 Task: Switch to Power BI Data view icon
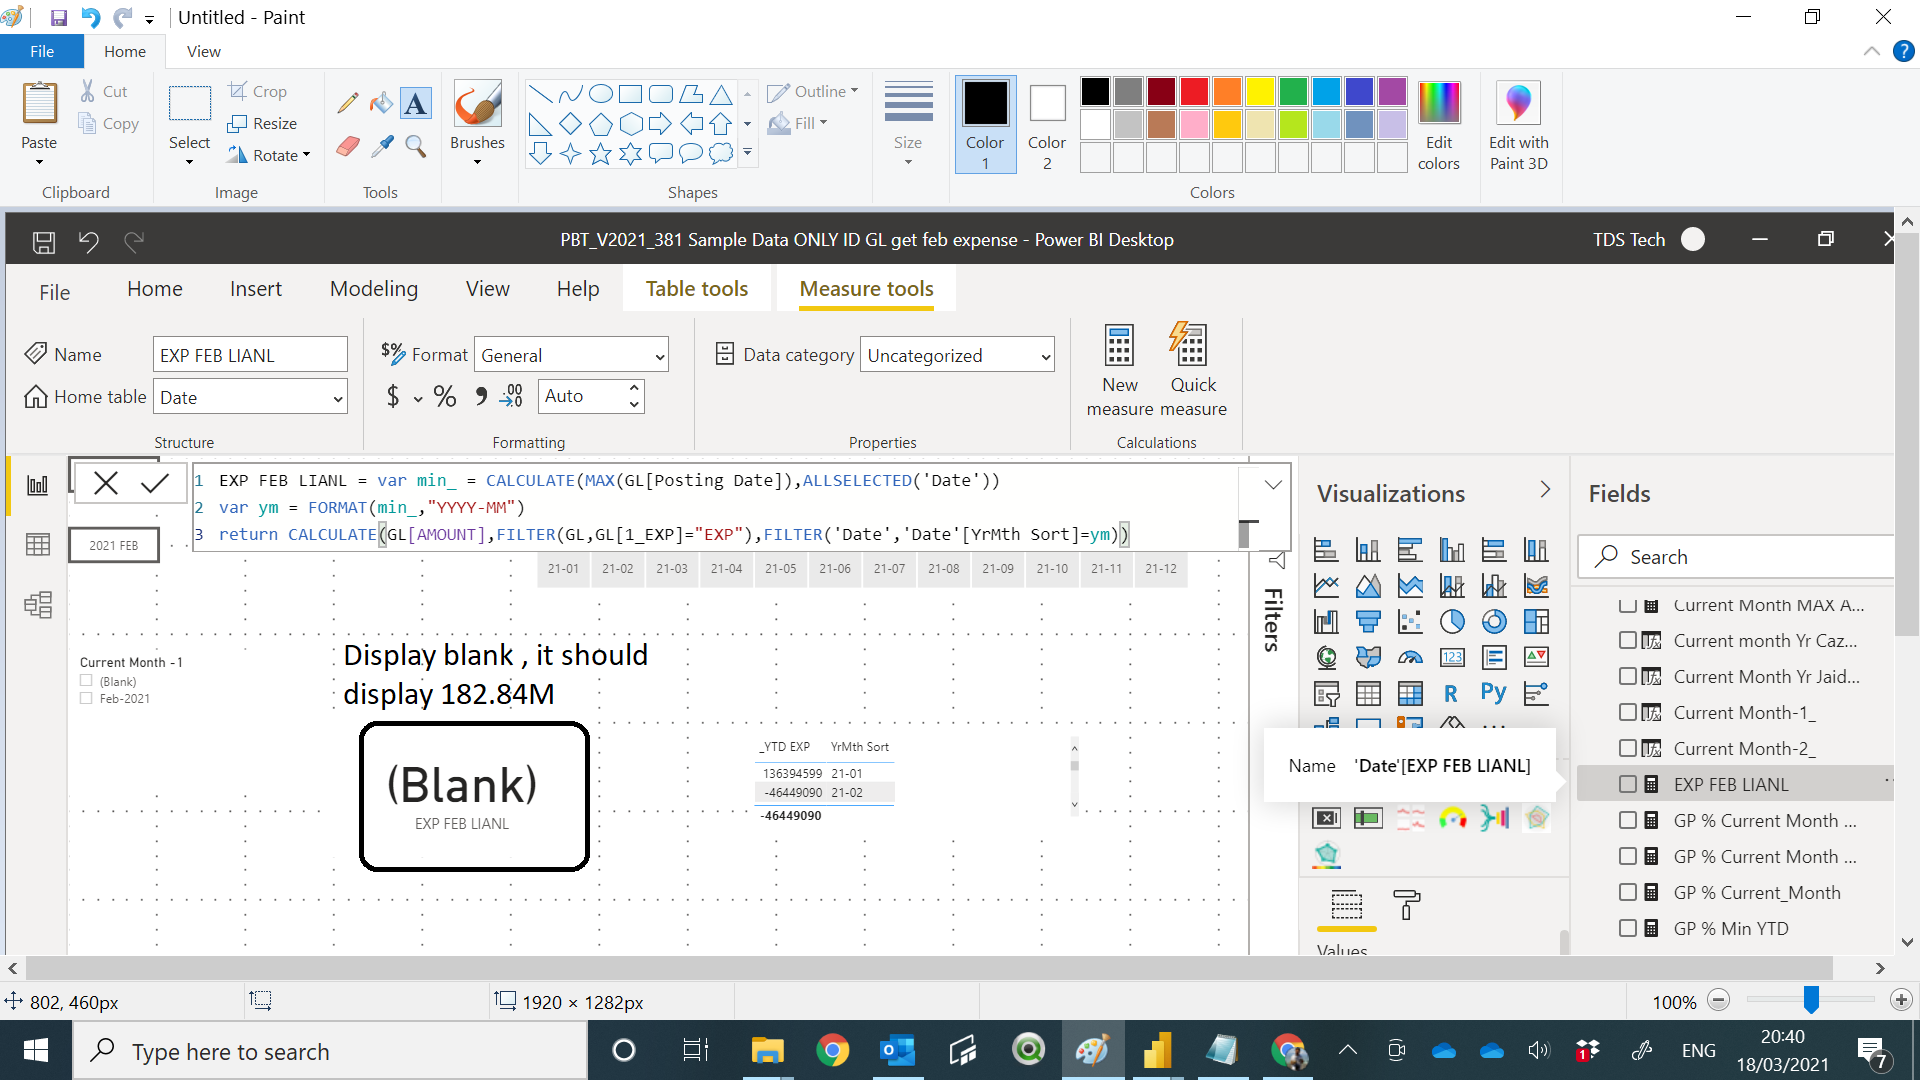pyautogui.click(x=38, y=545)
